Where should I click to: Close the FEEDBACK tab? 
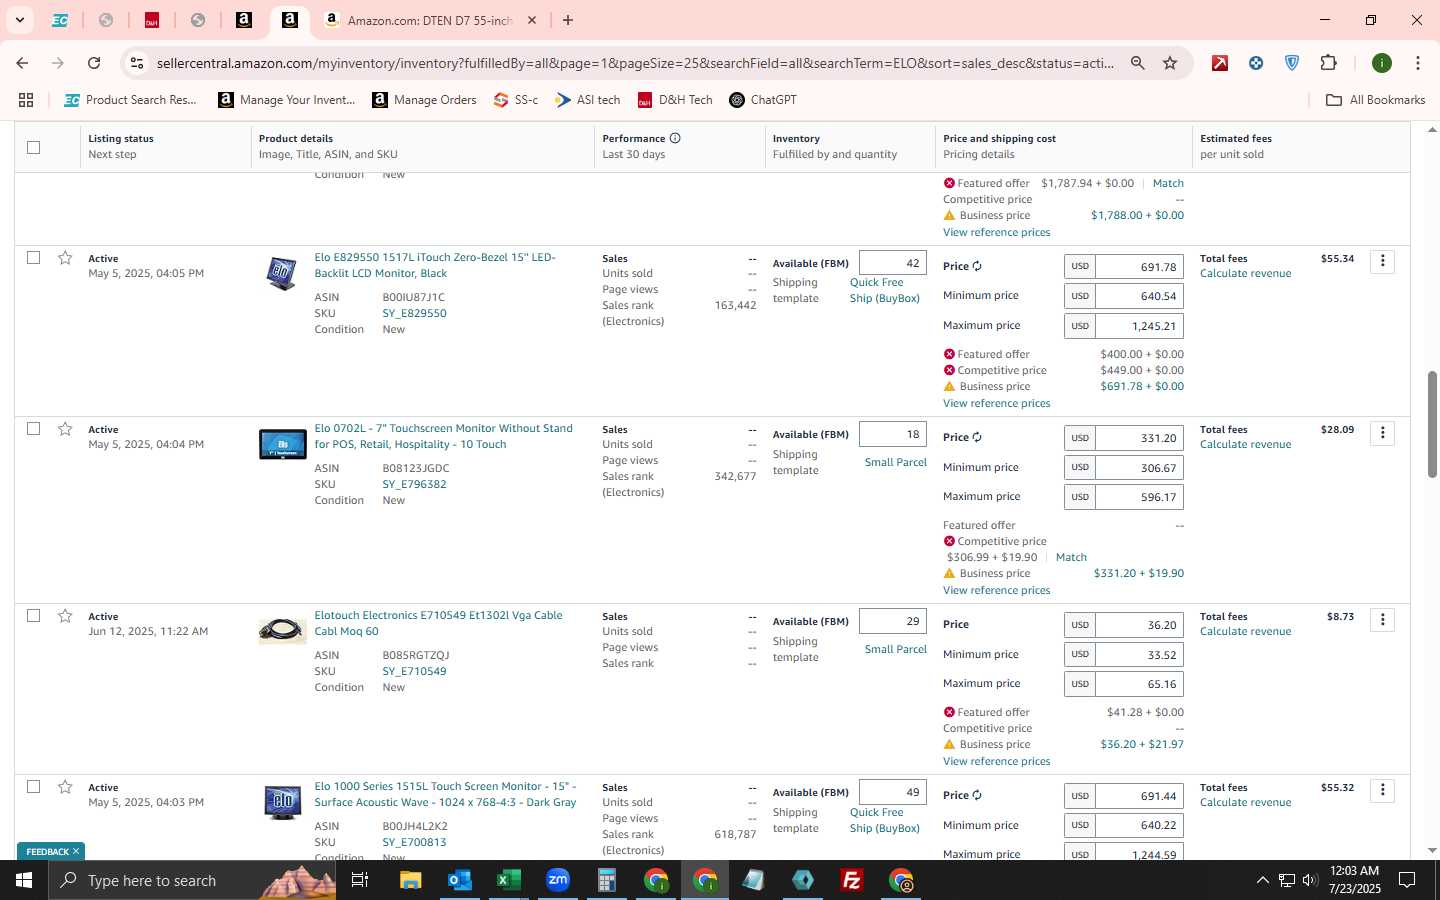pyautogui.click(x=76, y=851)
